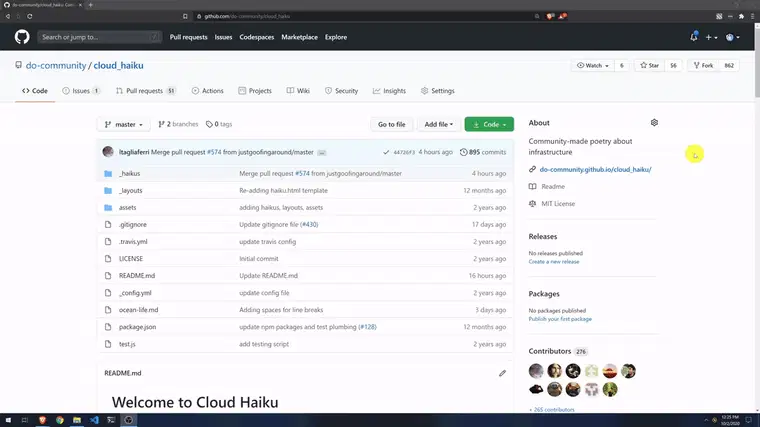Click the first contributor avatar
This screenshot has width=760, height=427.
(536, 371)
